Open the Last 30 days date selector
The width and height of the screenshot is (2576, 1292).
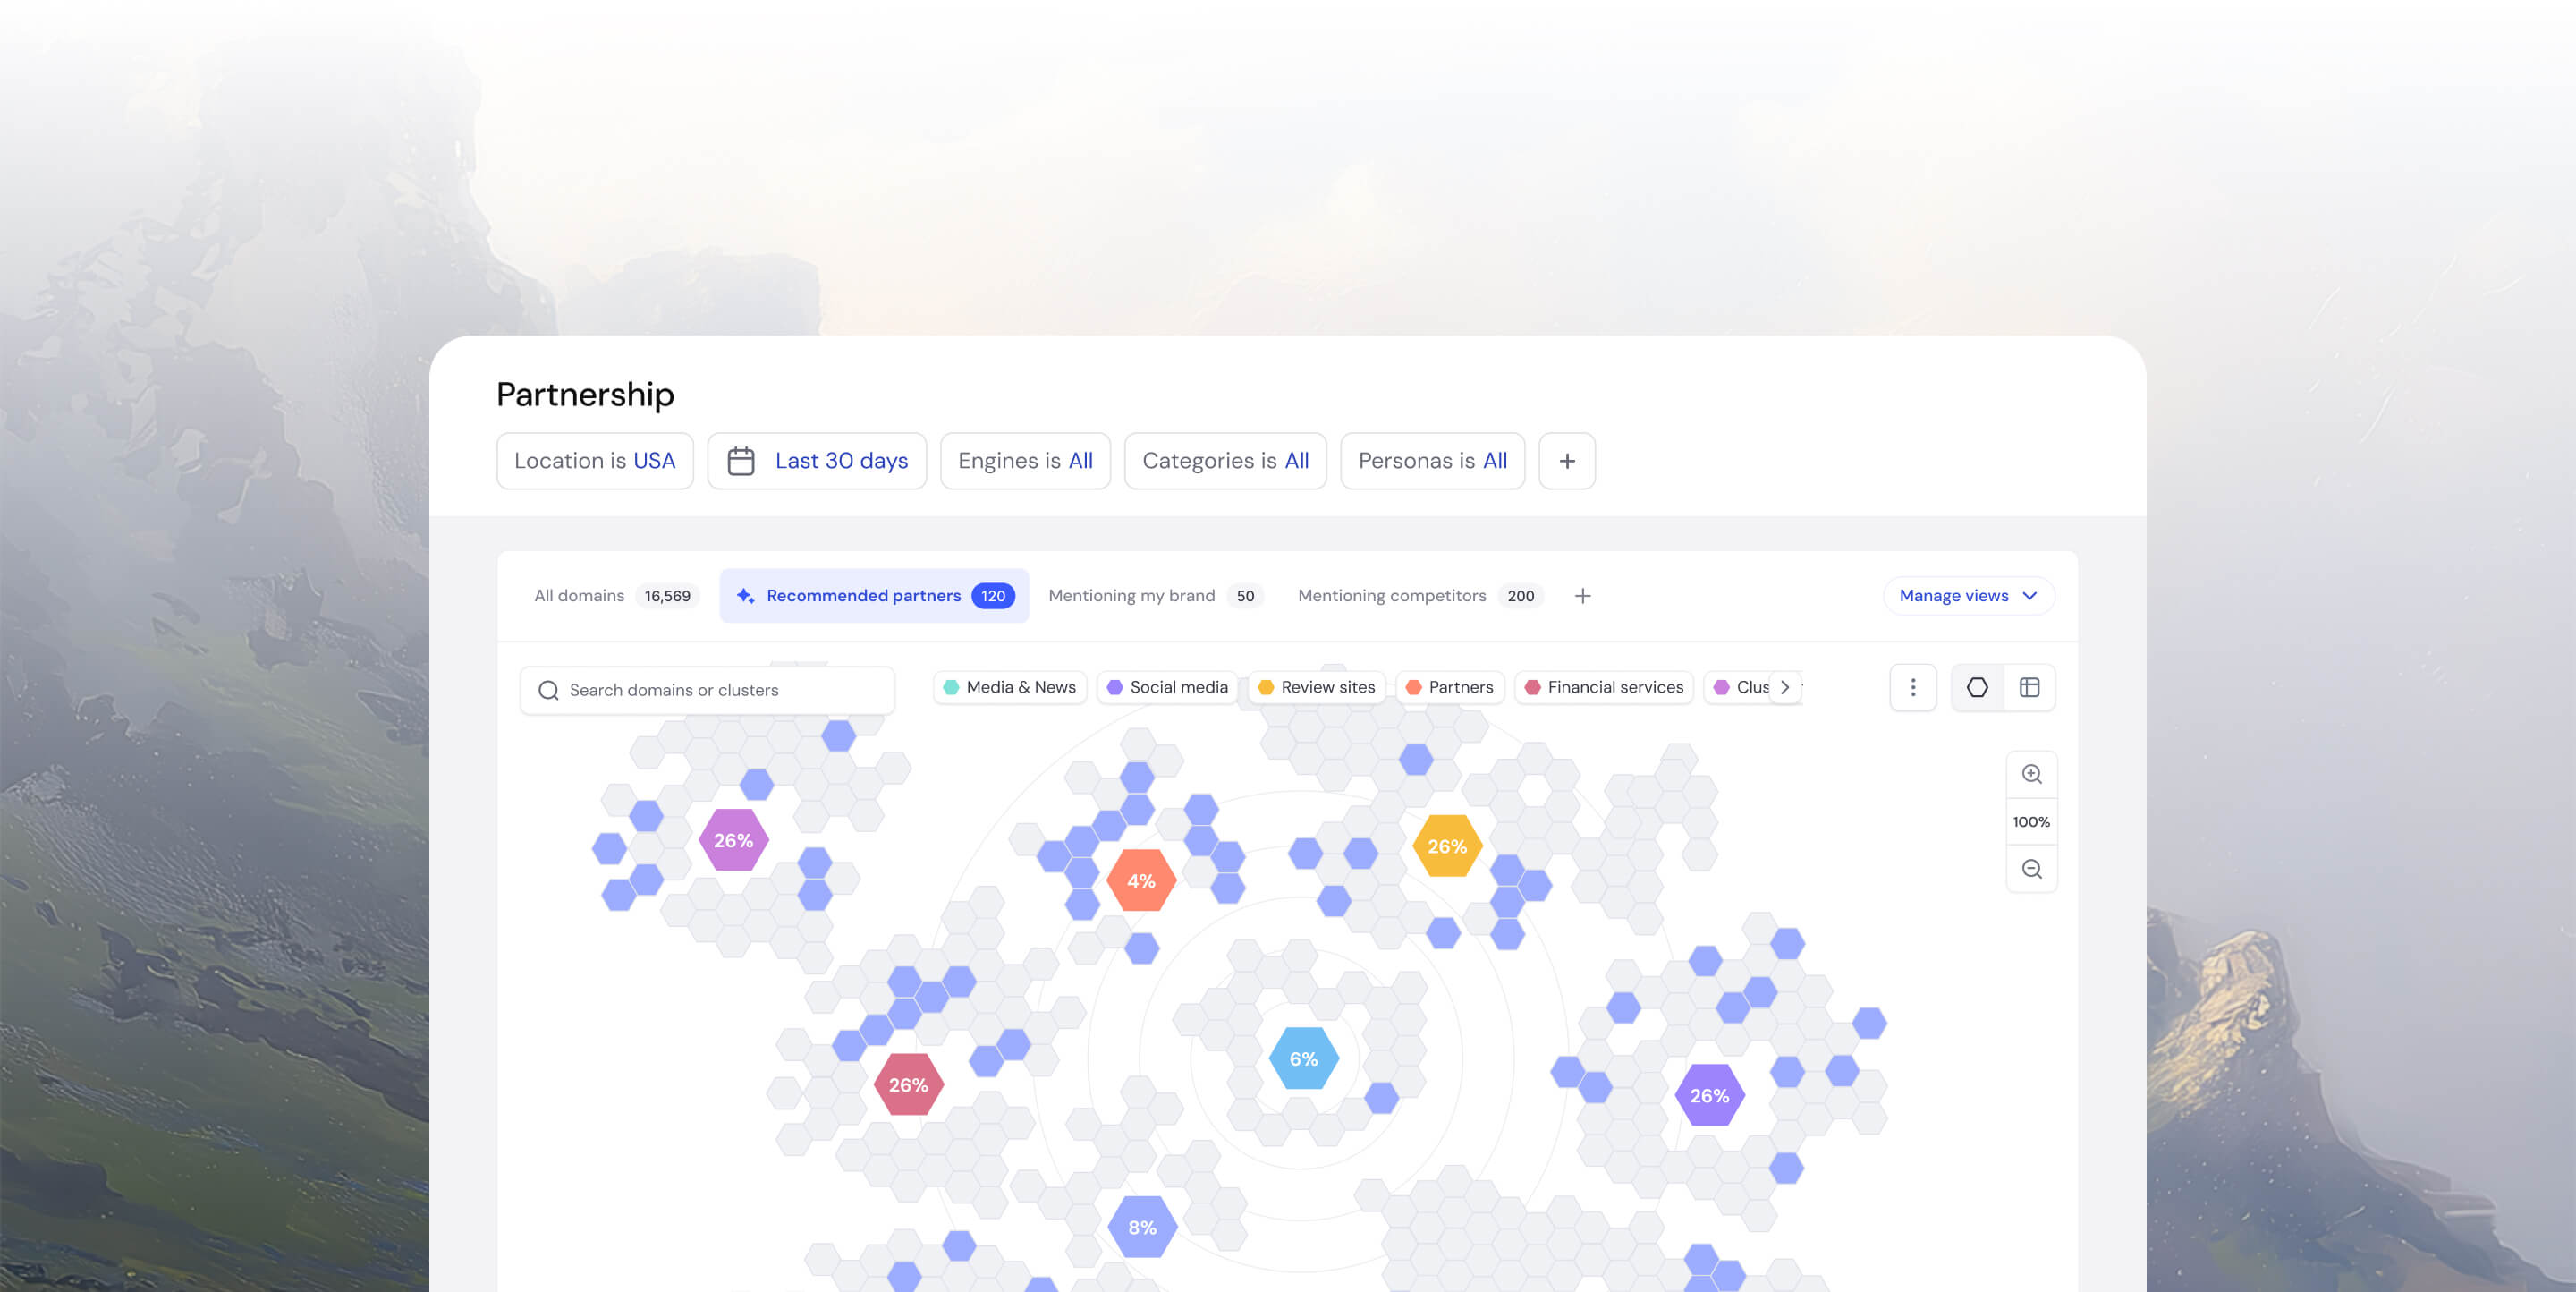pos(841,460)
